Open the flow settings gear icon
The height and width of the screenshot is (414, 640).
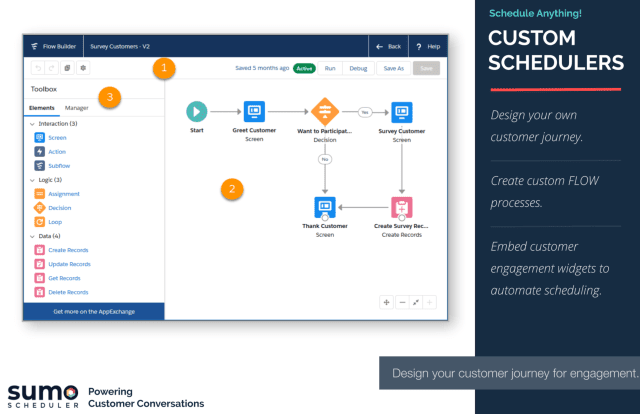[83, 69]
